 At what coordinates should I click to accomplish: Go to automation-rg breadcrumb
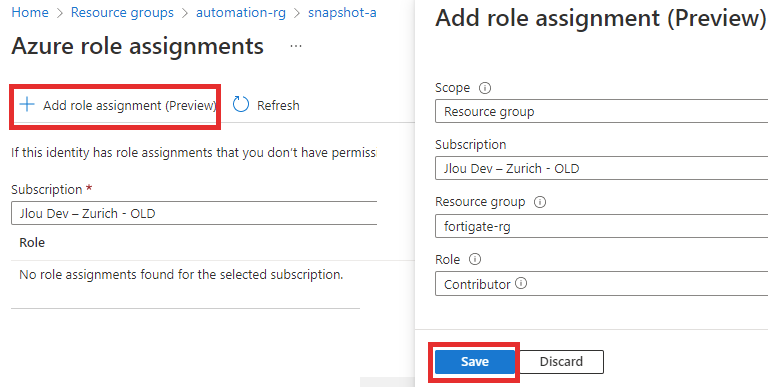(240, 13)
